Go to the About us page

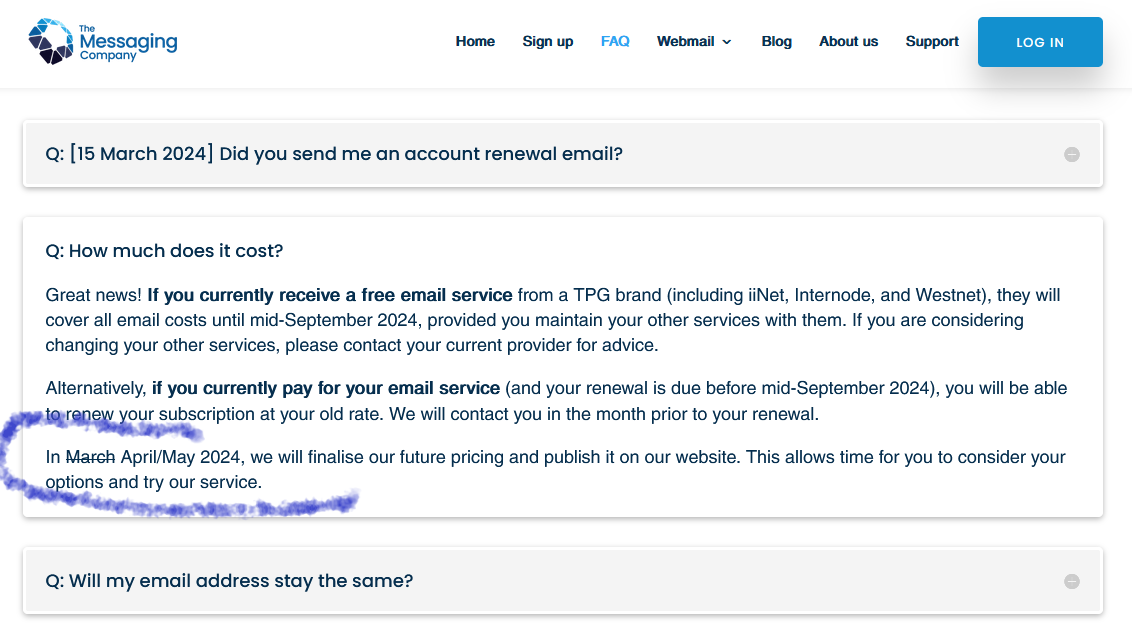[x=848, y=41]
